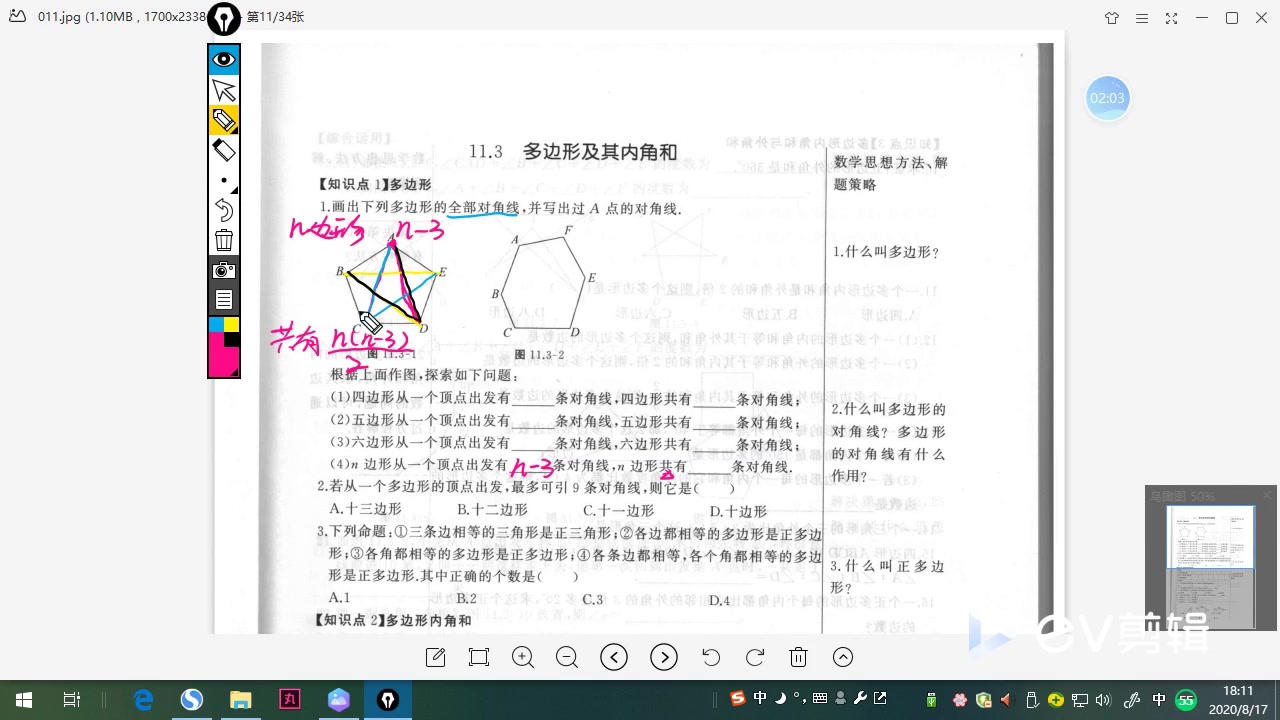Zoom in on the worksheet page
The height and width of the screenshot is (720, 1280).
(522, 657)
